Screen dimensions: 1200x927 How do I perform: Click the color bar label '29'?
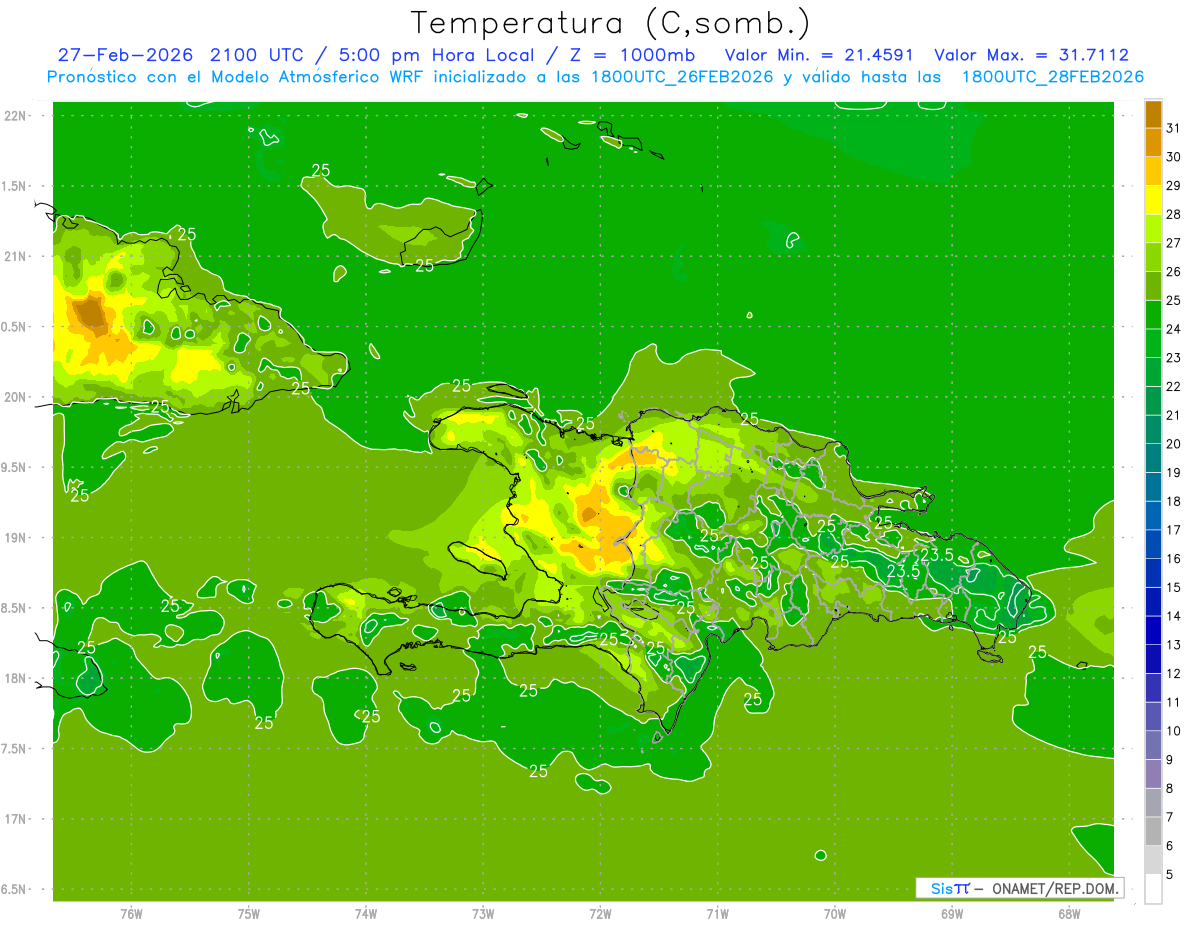coord(1174,186)
